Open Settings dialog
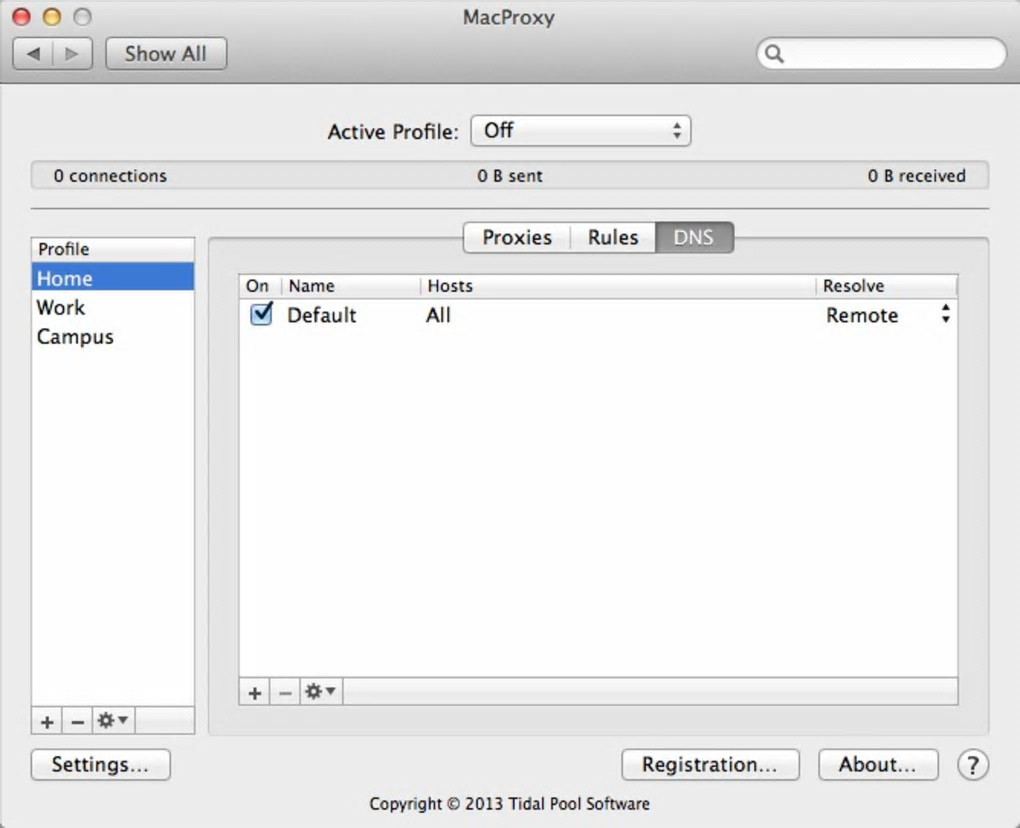This screenshot has height=828, width=1020. [x=101, y=765]
